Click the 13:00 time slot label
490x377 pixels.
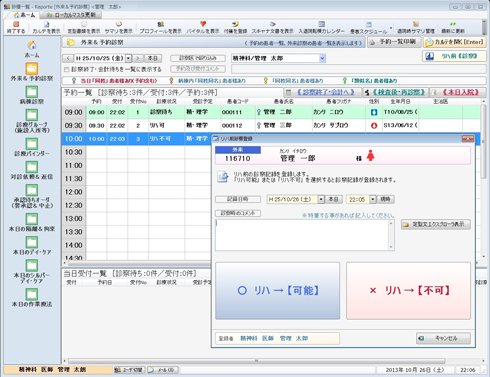click(74, 219)
